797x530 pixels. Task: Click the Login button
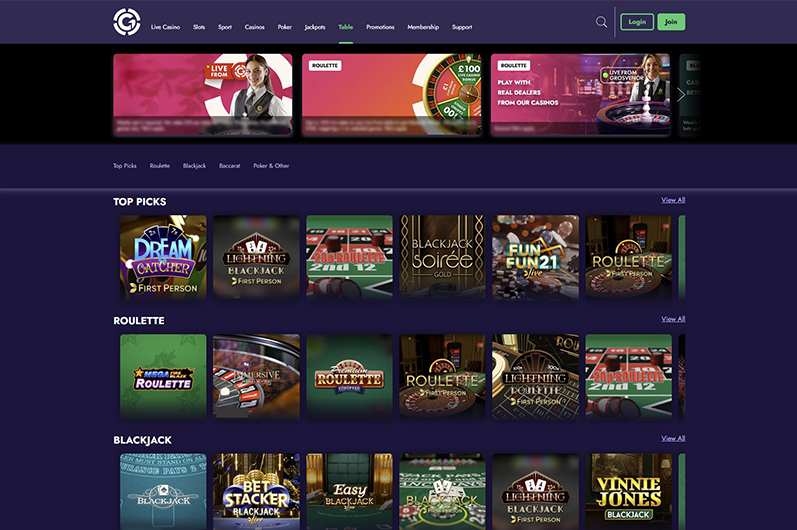click(x=636, y=22)
